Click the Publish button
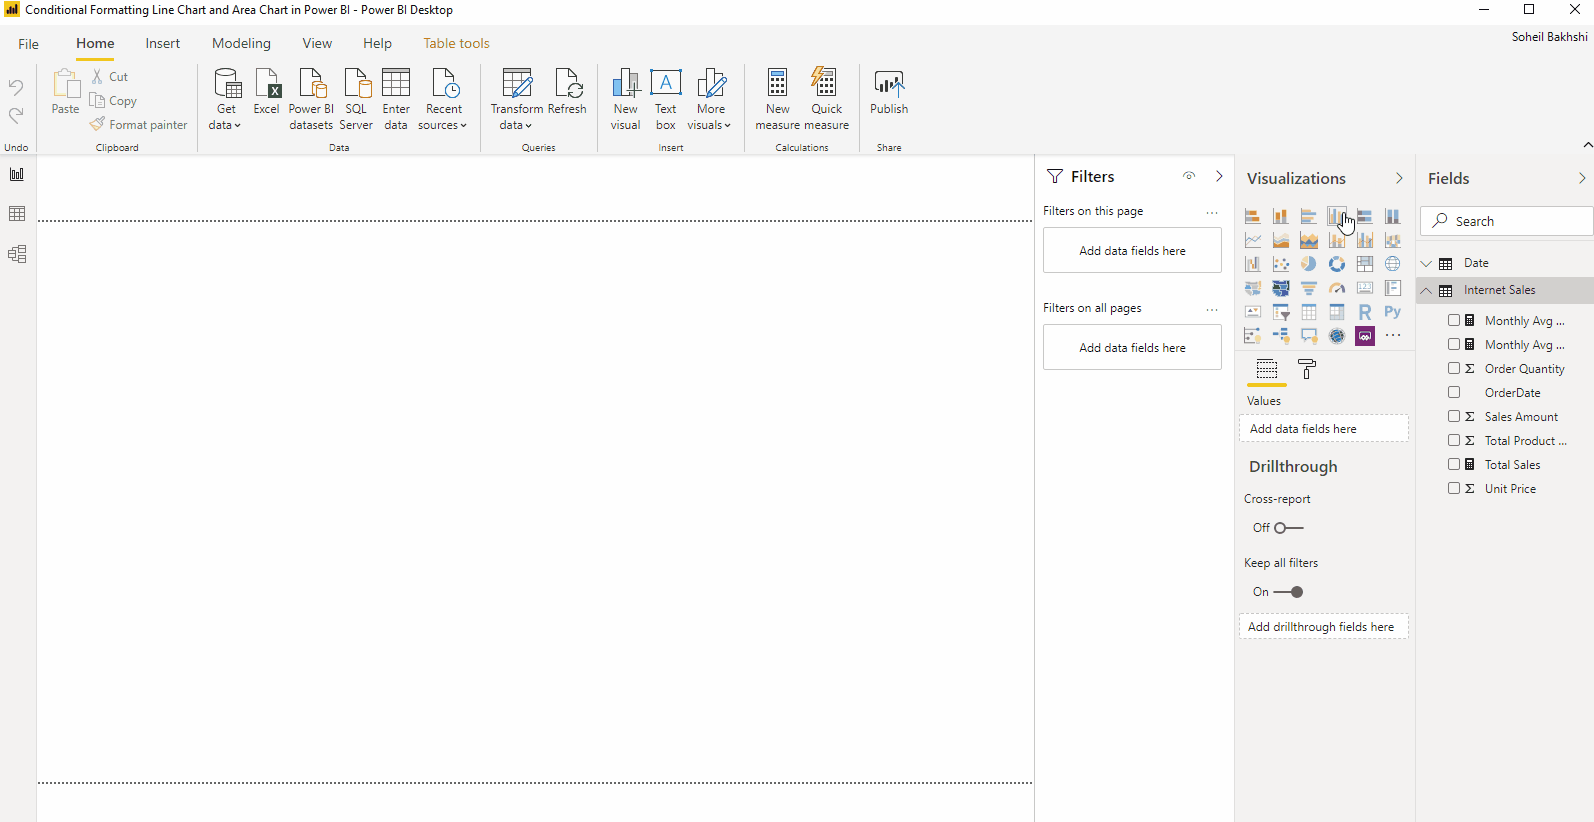The width and height of the screenshot is (1594, 822). (x=889, y=93)
